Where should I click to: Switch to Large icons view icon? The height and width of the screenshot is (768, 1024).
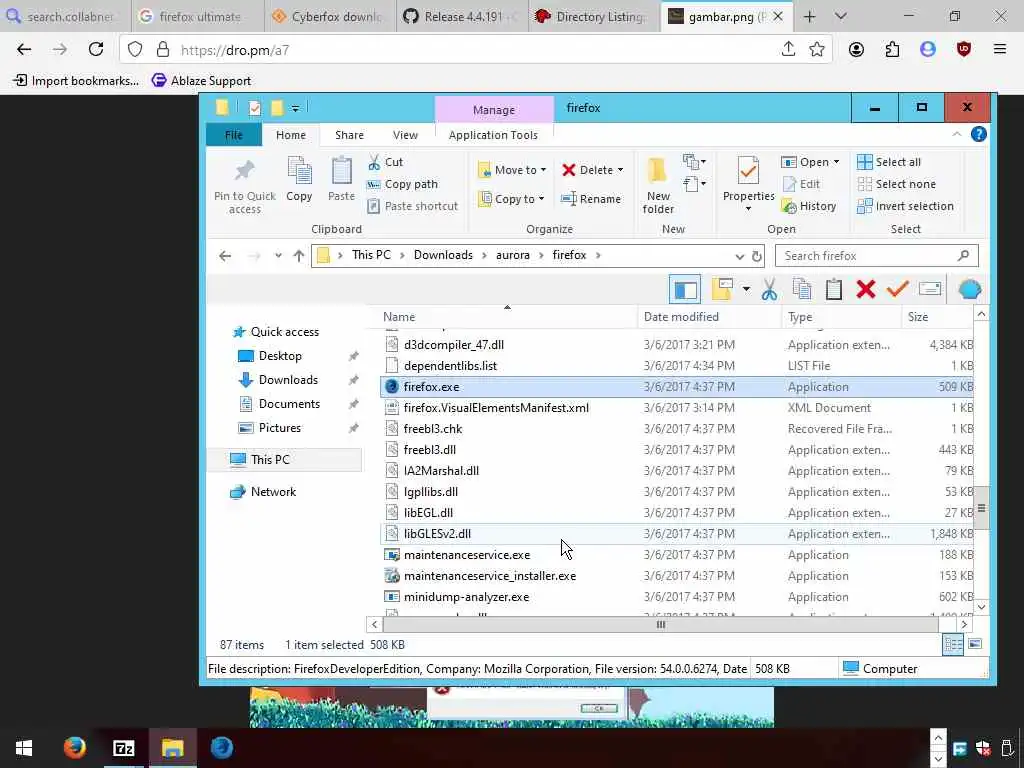975,645
